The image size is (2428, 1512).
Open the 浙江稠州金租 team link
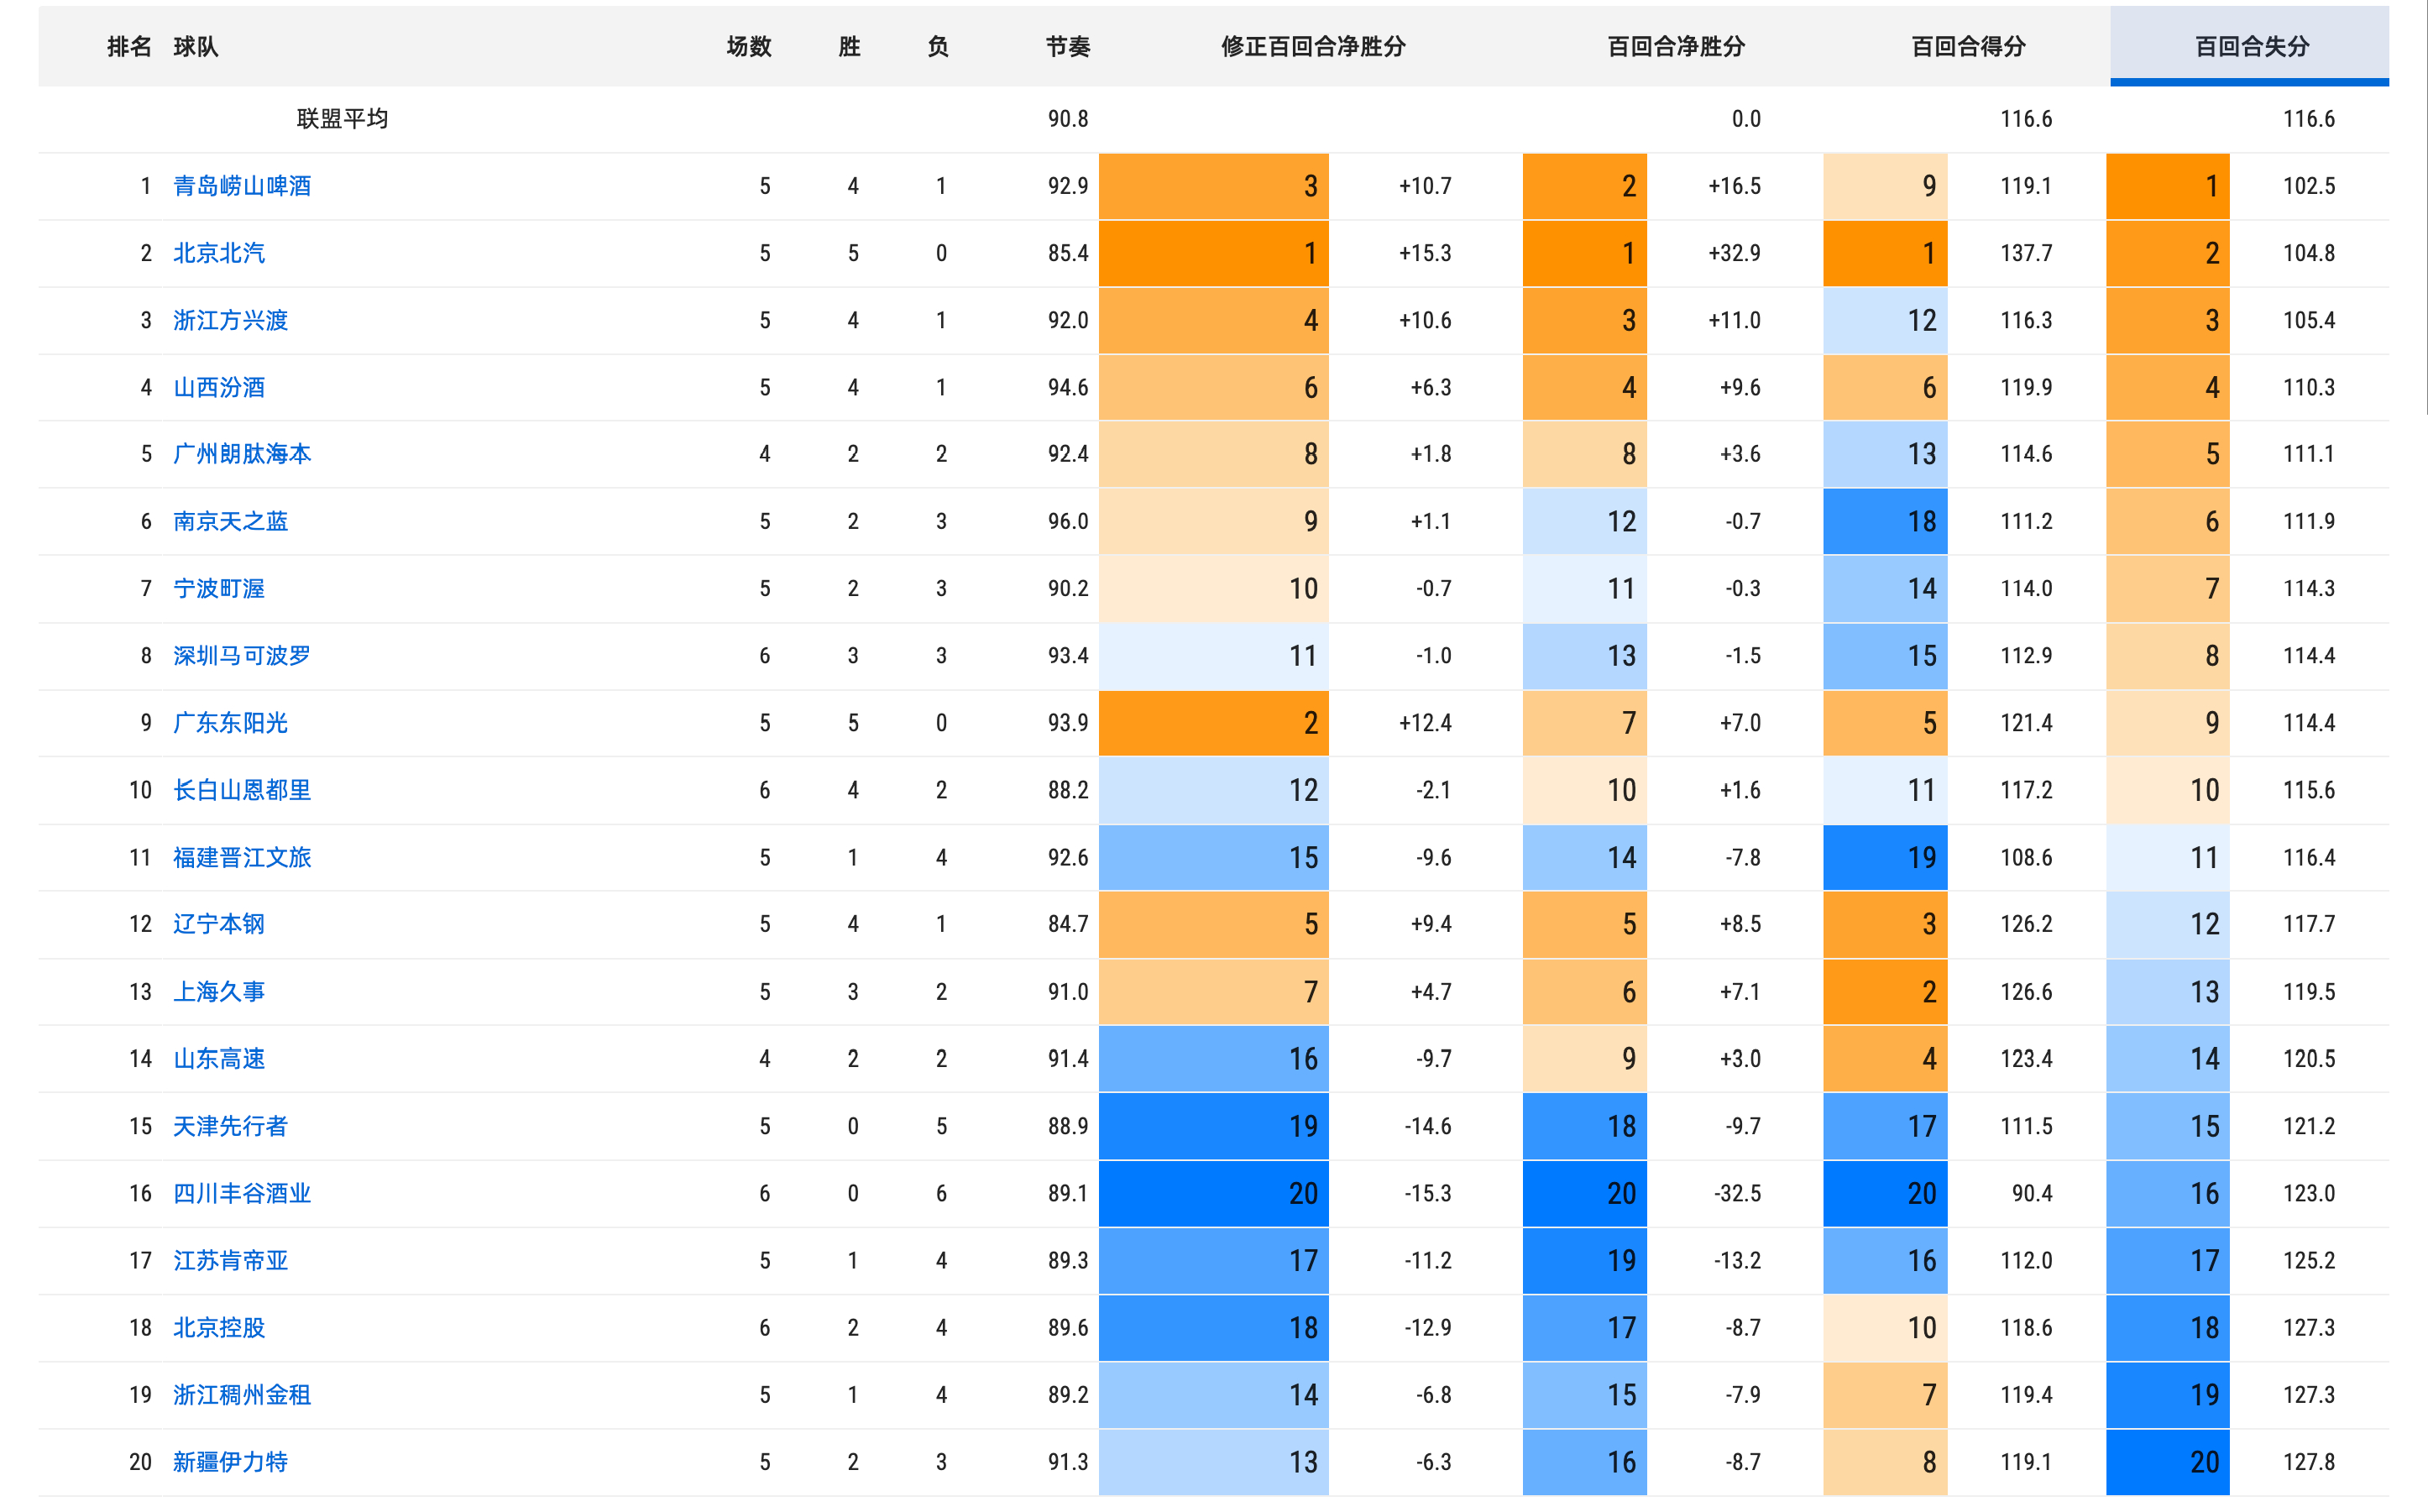point(242,1395)
